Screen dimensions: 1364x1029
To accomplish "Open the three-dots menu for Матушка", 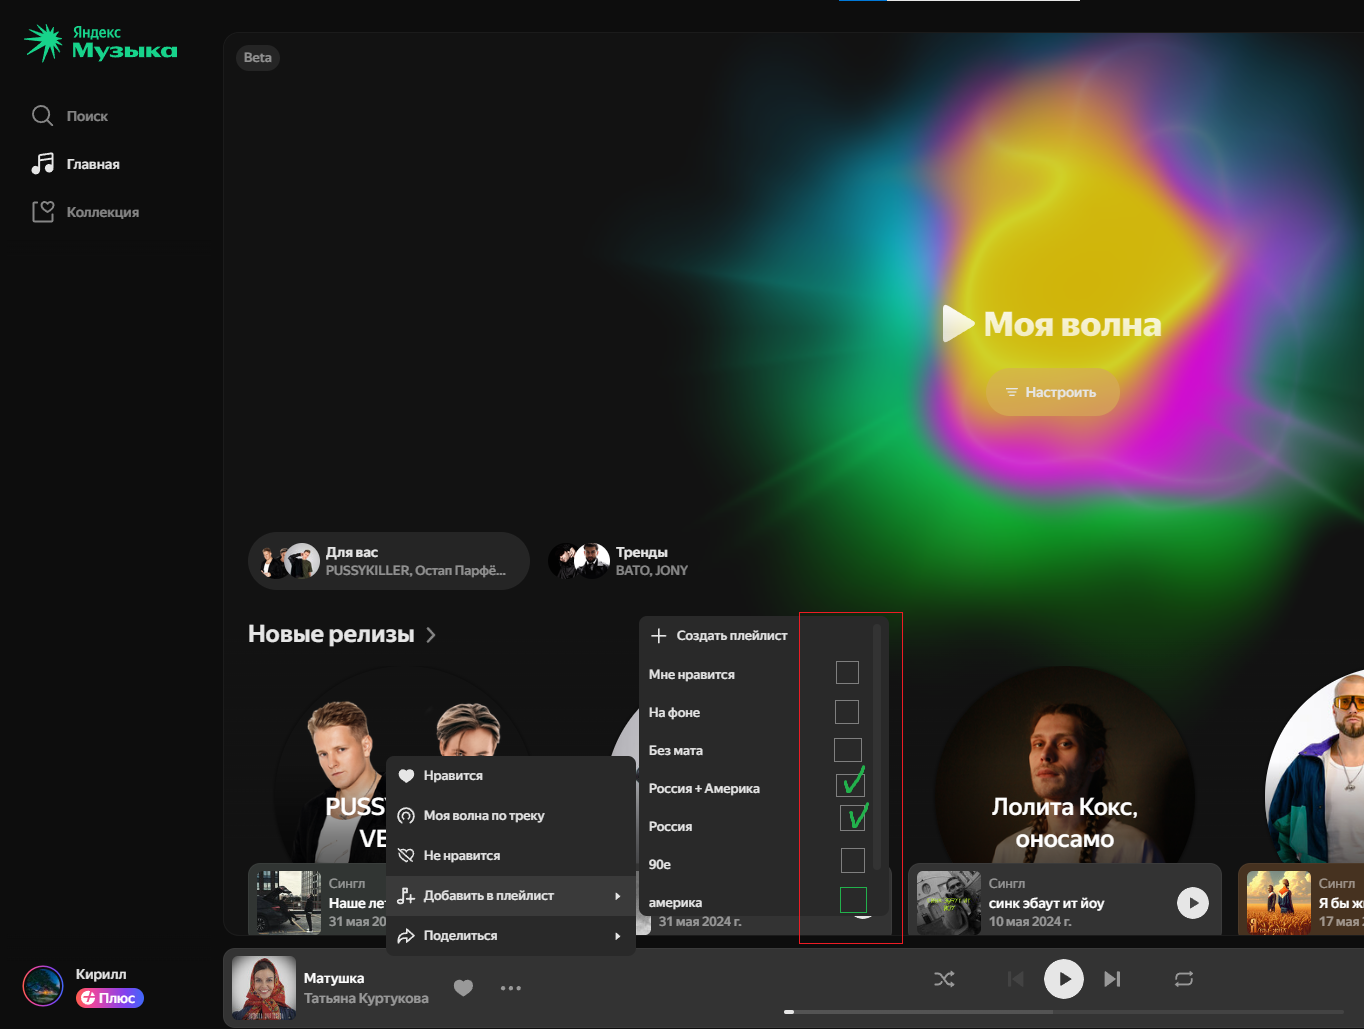I will (x=511, y=988).
